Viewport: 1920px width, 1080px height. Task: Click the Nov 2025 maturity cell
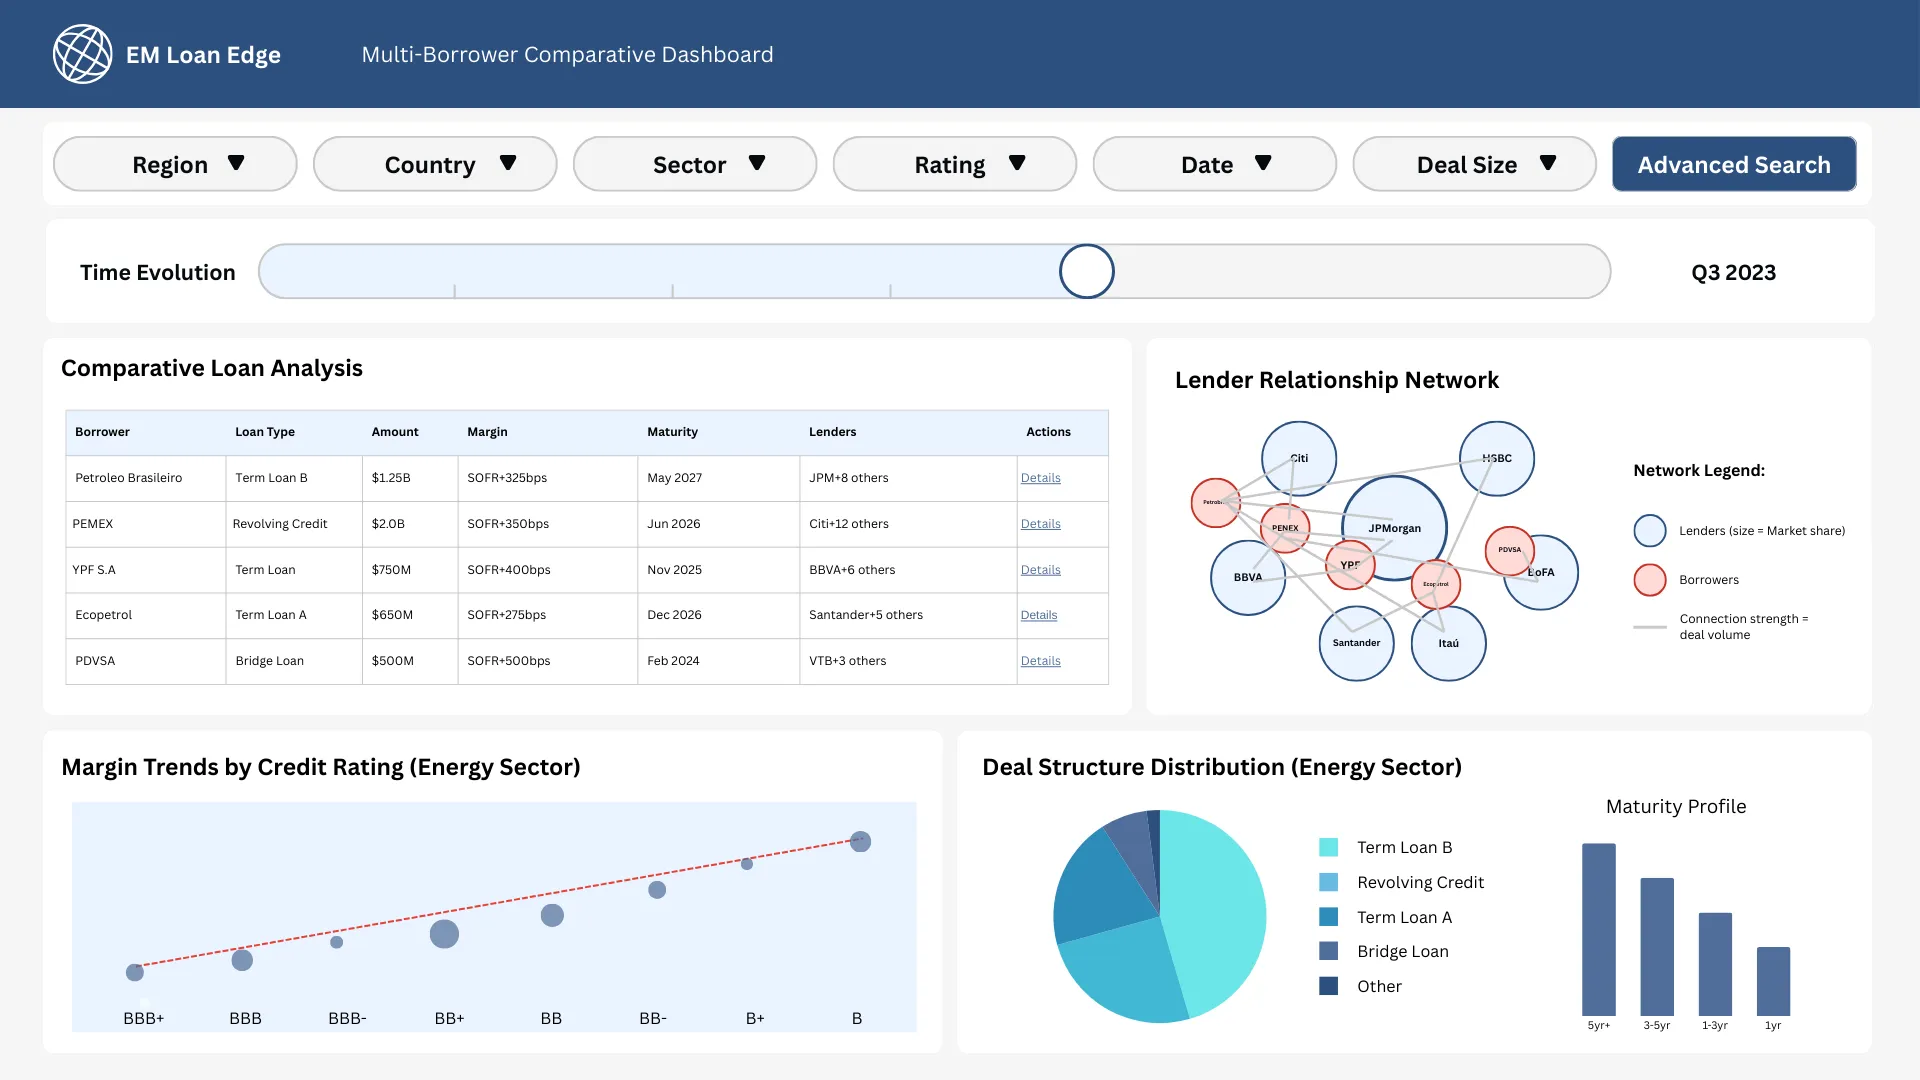click(x=719, y=570)
